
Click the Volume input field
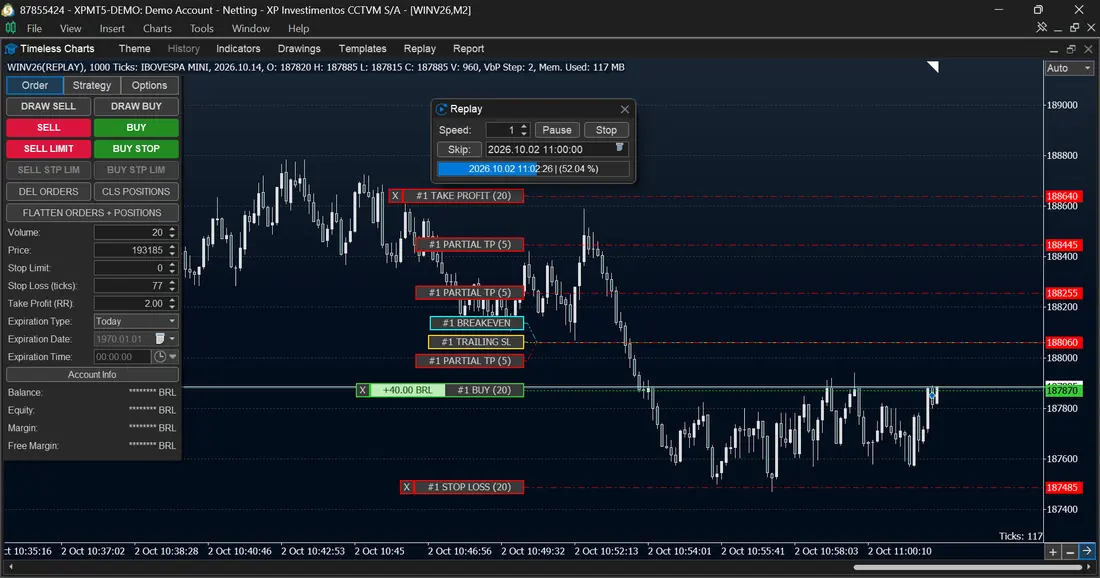click(x=130, y=232)
